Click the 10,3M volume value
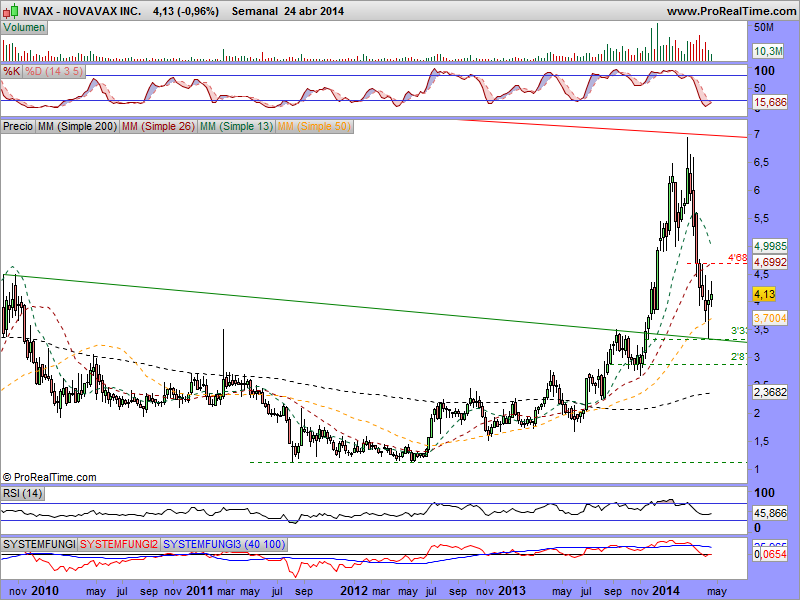This screenshot has height=600, width=800. coord(768,51)
